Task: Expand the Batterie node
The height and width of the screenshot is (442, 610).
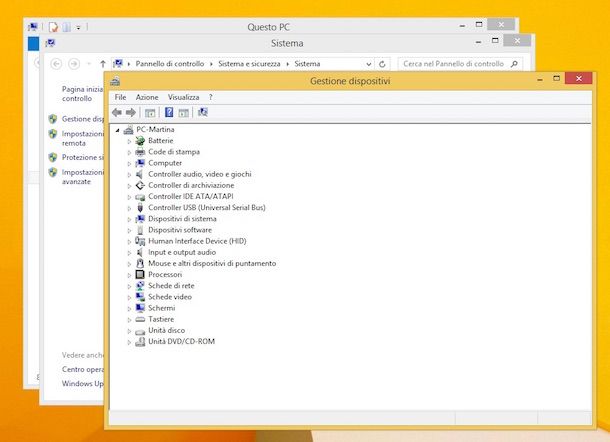Action: tap(129, 141)
